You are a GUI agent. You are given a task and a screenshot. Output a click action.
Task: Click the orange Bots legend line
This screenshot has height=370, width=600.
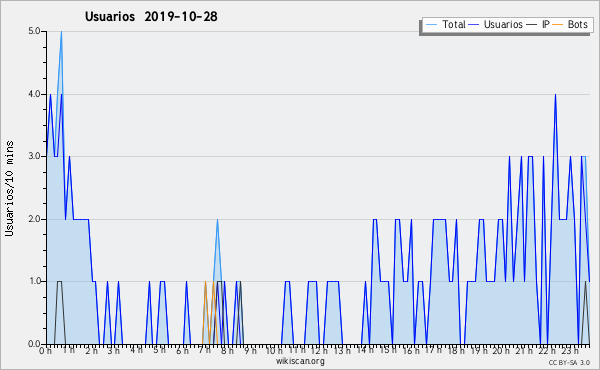tap(558, 25)
